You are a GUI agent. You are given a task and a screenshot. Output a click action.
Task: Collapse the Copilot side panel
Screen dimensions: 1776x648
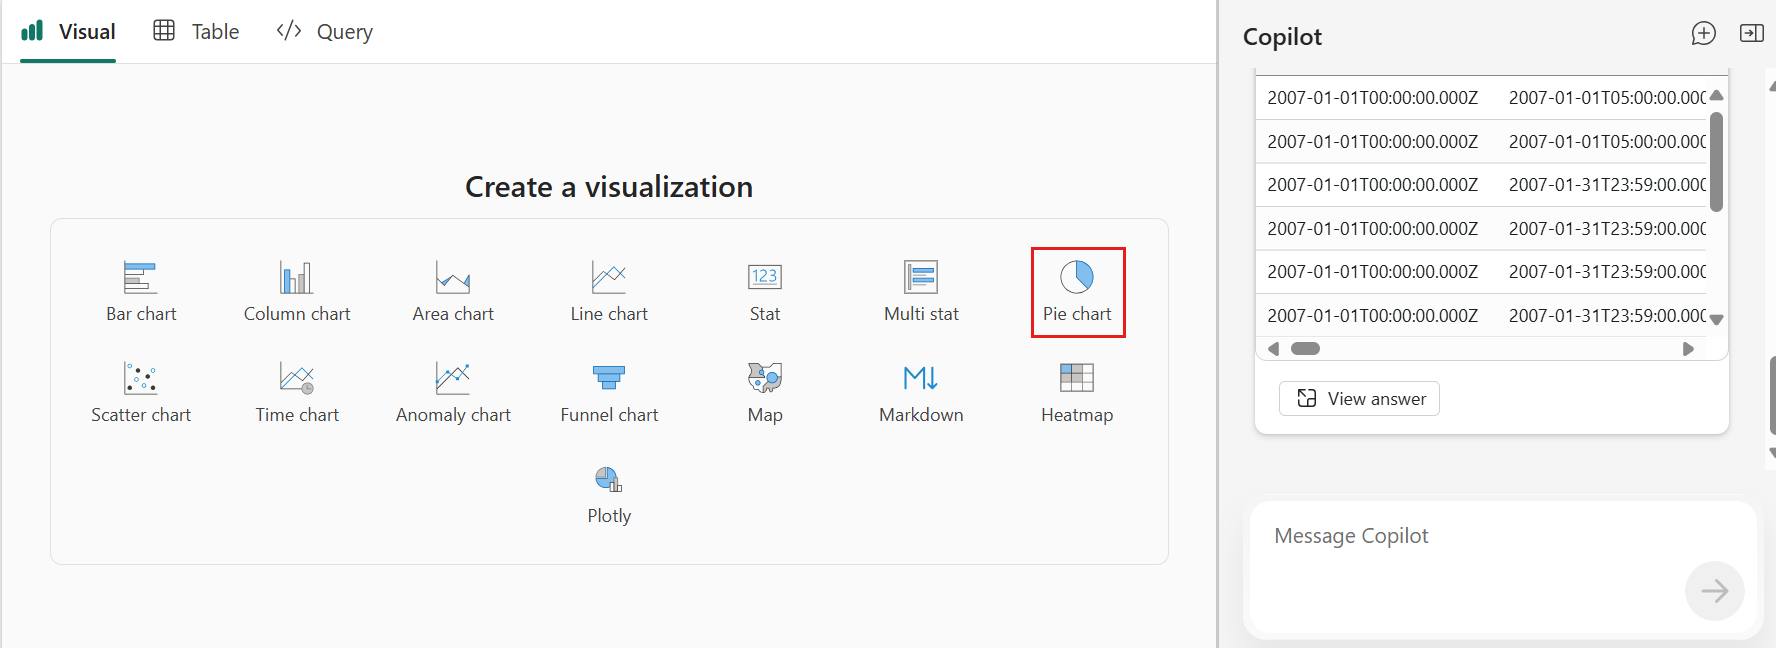[x=1752, y=34]
